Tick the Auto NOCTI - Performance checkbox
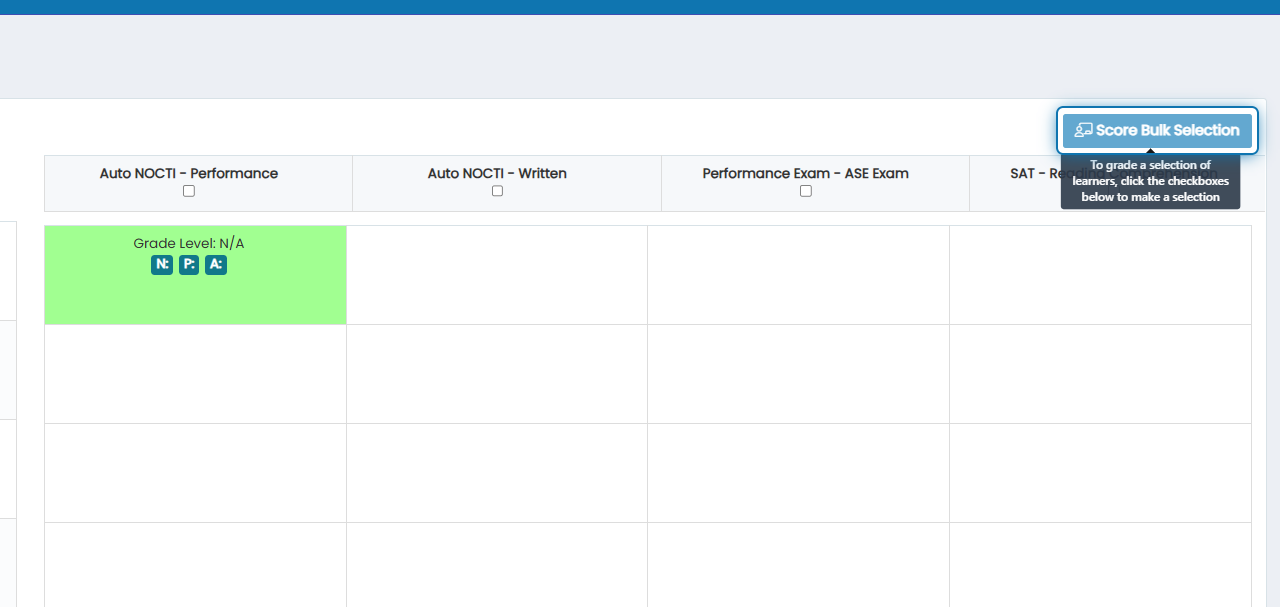 pyautogui.click(x=189, y=191)
